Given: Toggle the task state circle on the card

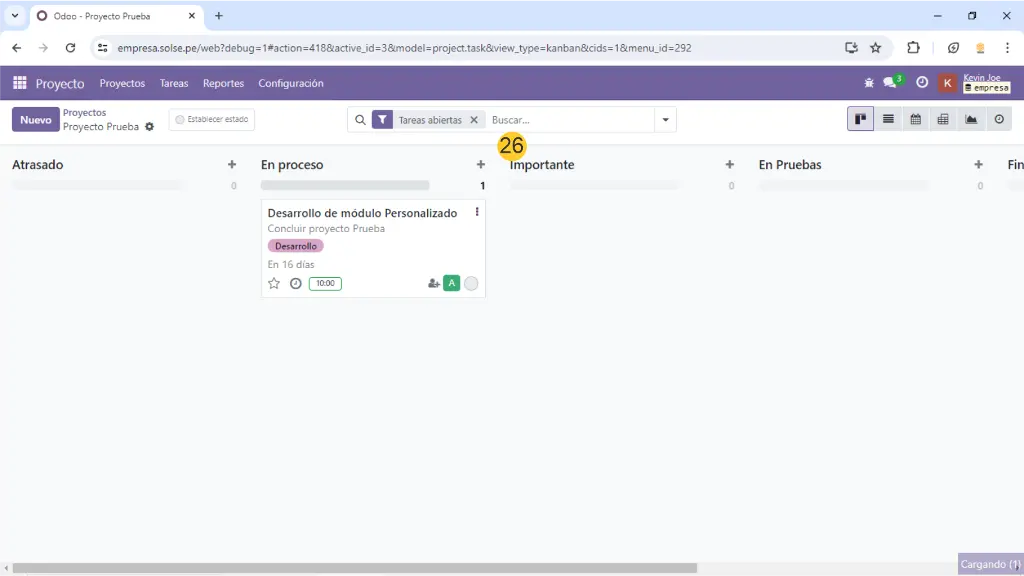Looking at the screenshot, I should pyautogui.click(x=471, y=284).
